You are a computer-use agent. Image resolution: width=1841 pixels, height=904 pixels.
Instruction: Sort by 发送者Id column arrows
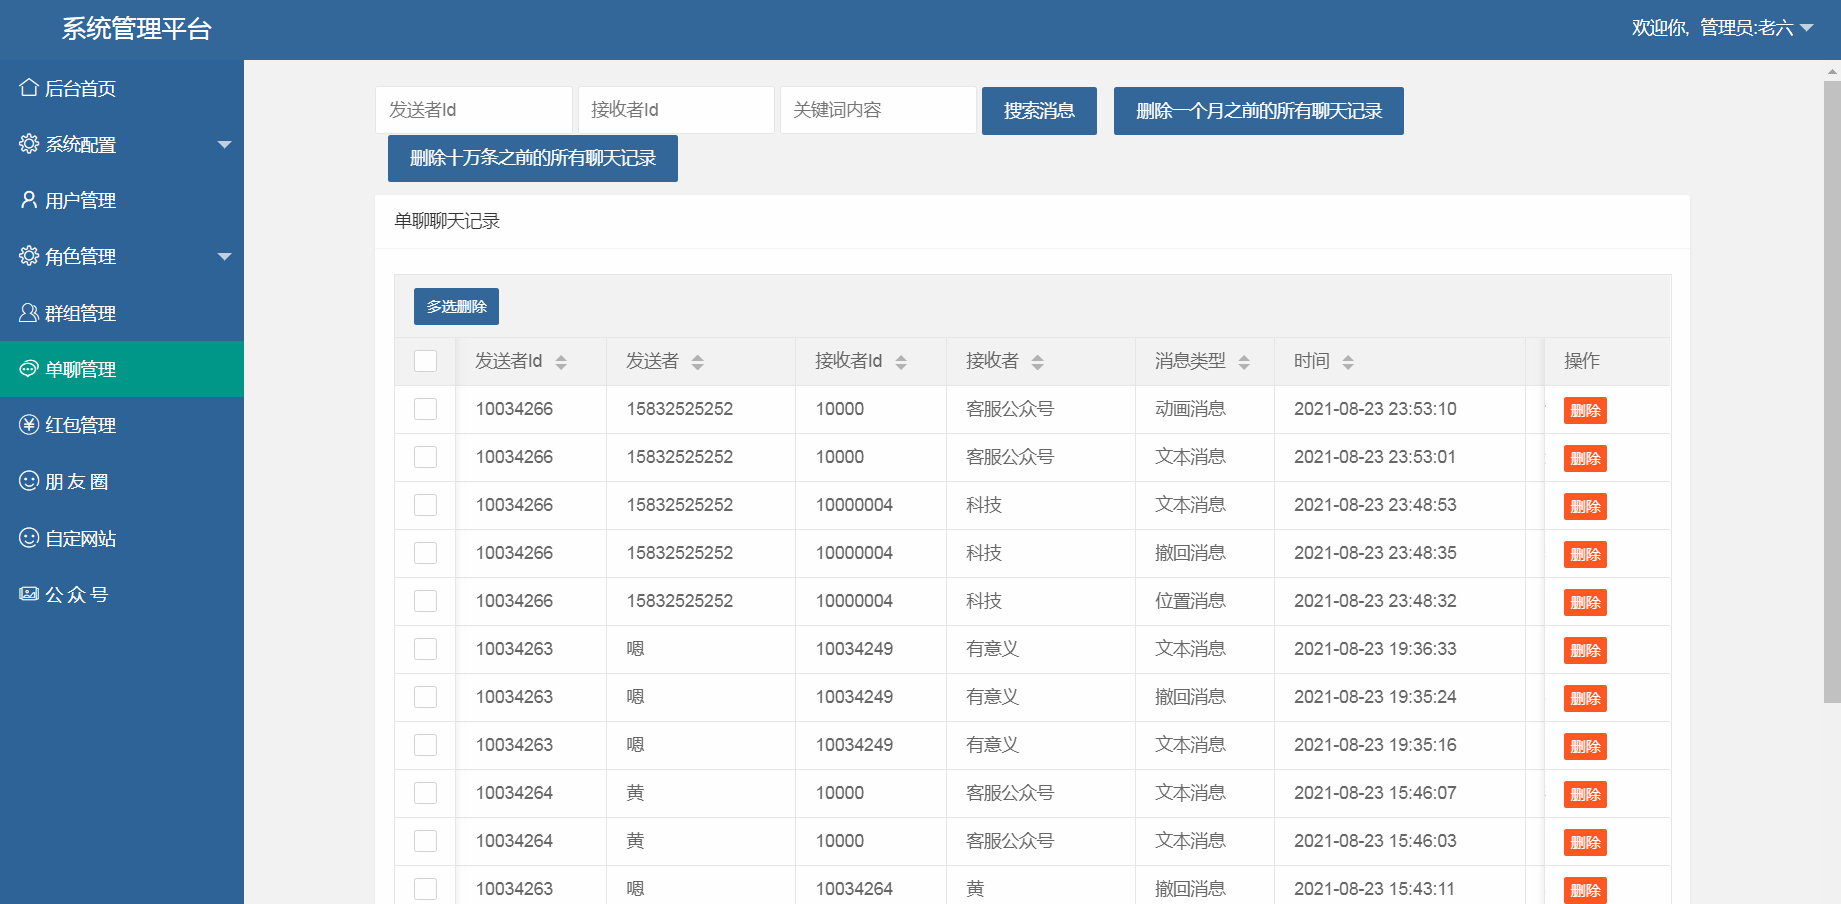click(561, 362)
